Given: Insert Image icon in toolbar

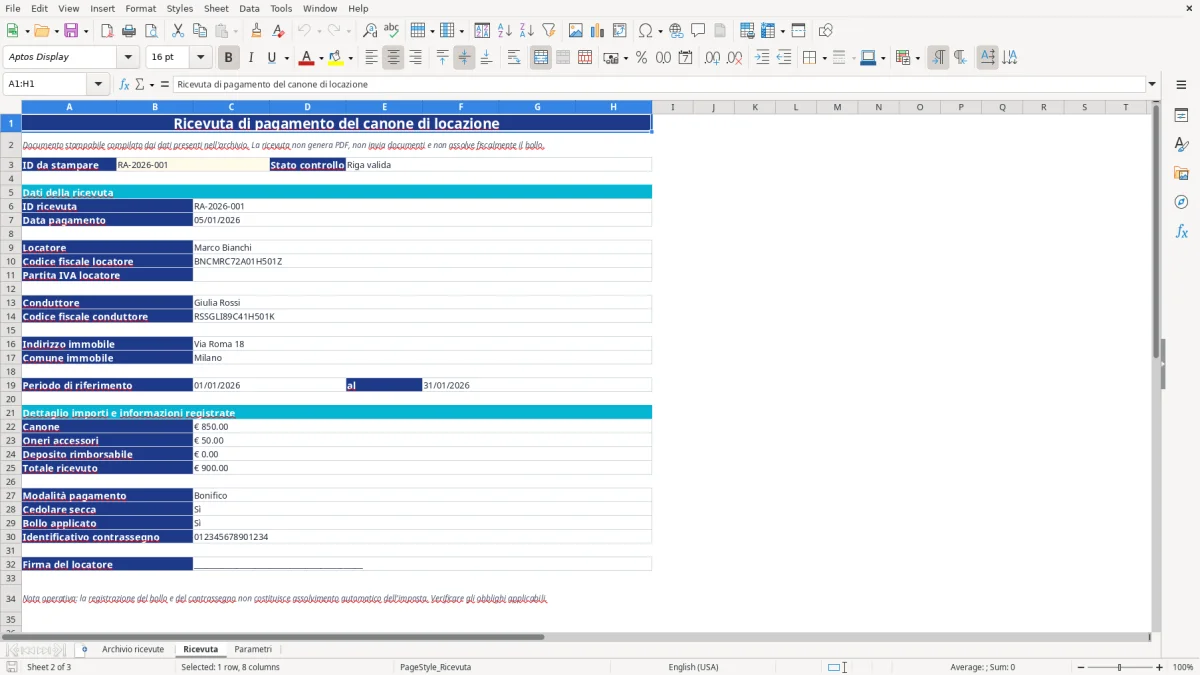Looking at the screenshot, I should click(x=575, y=31).
